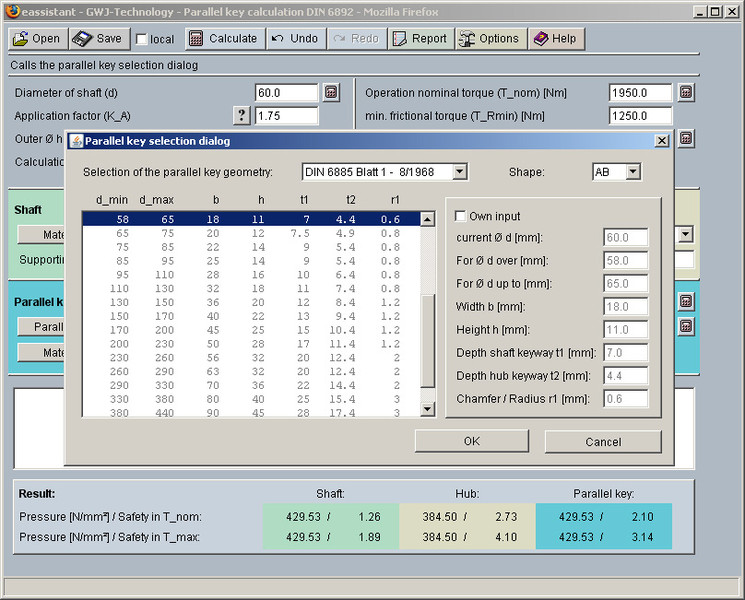Click the Open toolbar button

click(38, 39)
